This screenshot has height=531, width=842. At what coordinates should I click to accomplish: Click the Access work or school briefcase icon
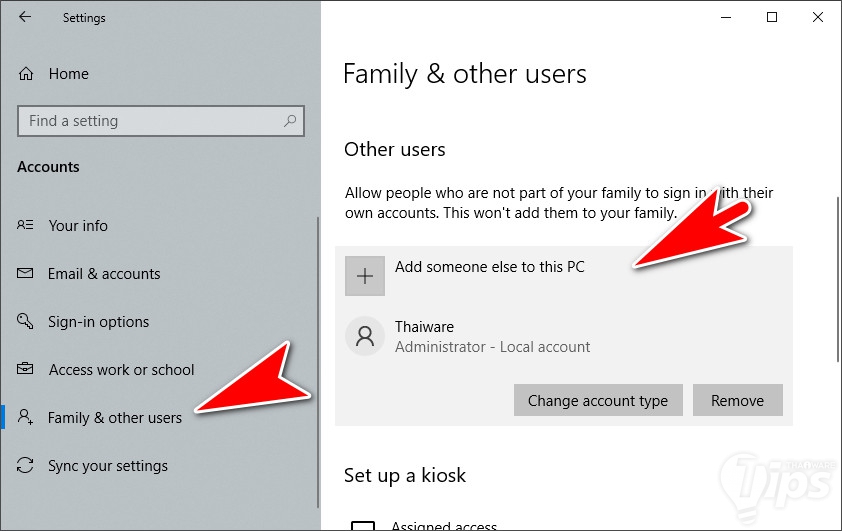[26, 370]
